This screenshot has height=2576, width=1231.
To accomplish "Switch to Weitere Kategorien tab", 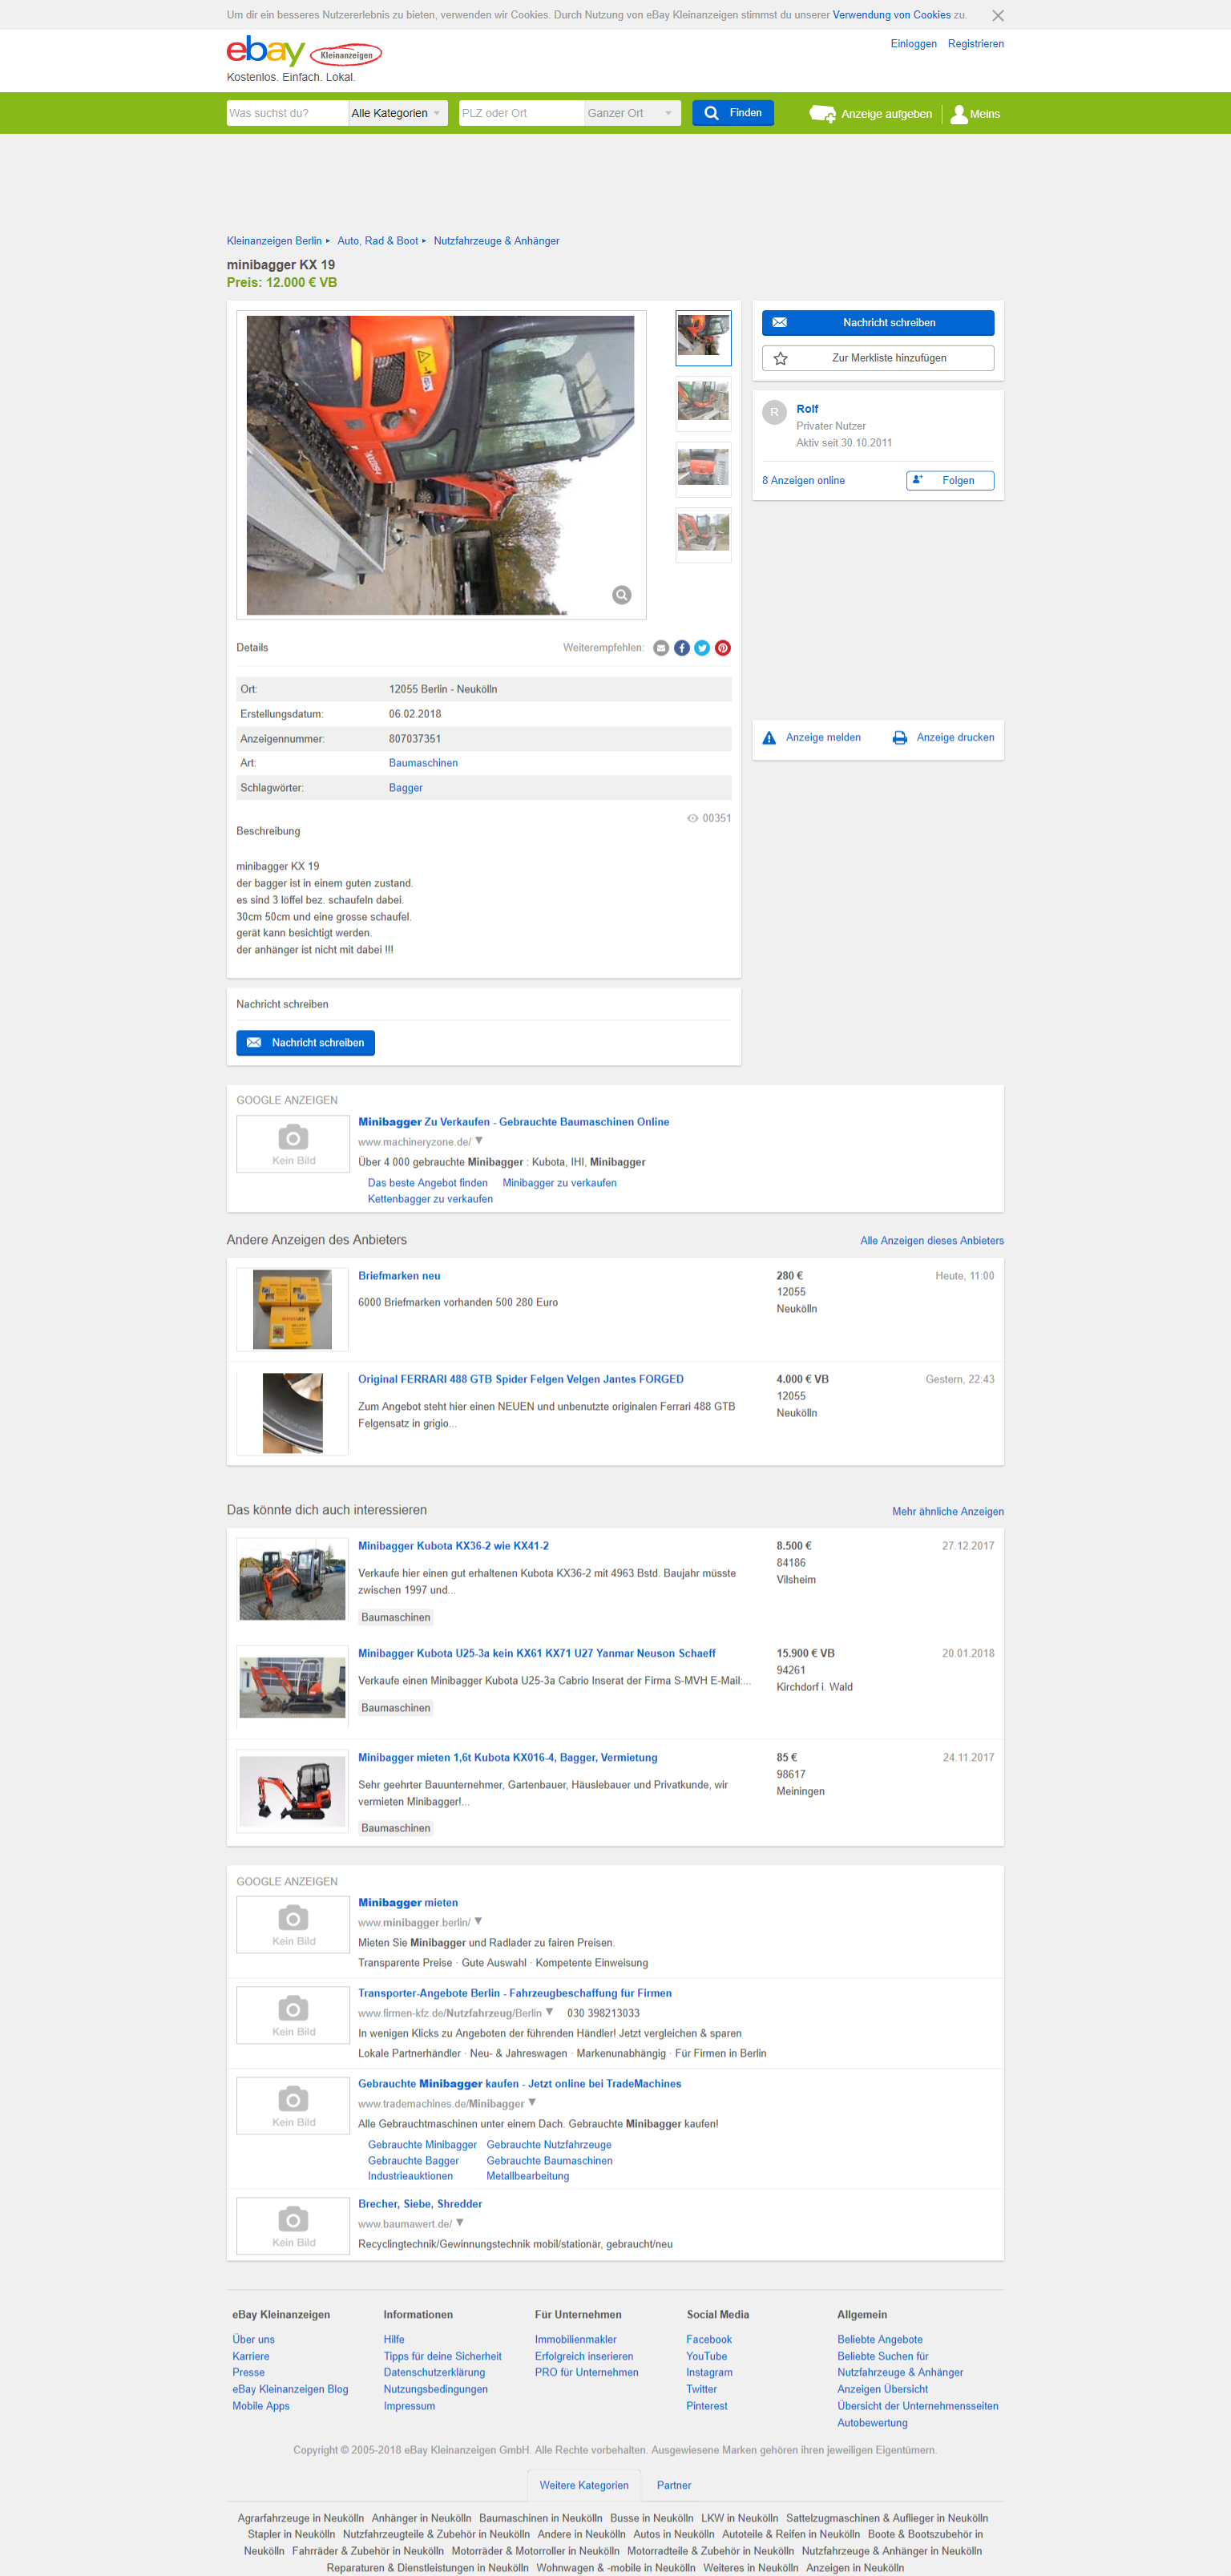I will click(x=583, y=2486).
